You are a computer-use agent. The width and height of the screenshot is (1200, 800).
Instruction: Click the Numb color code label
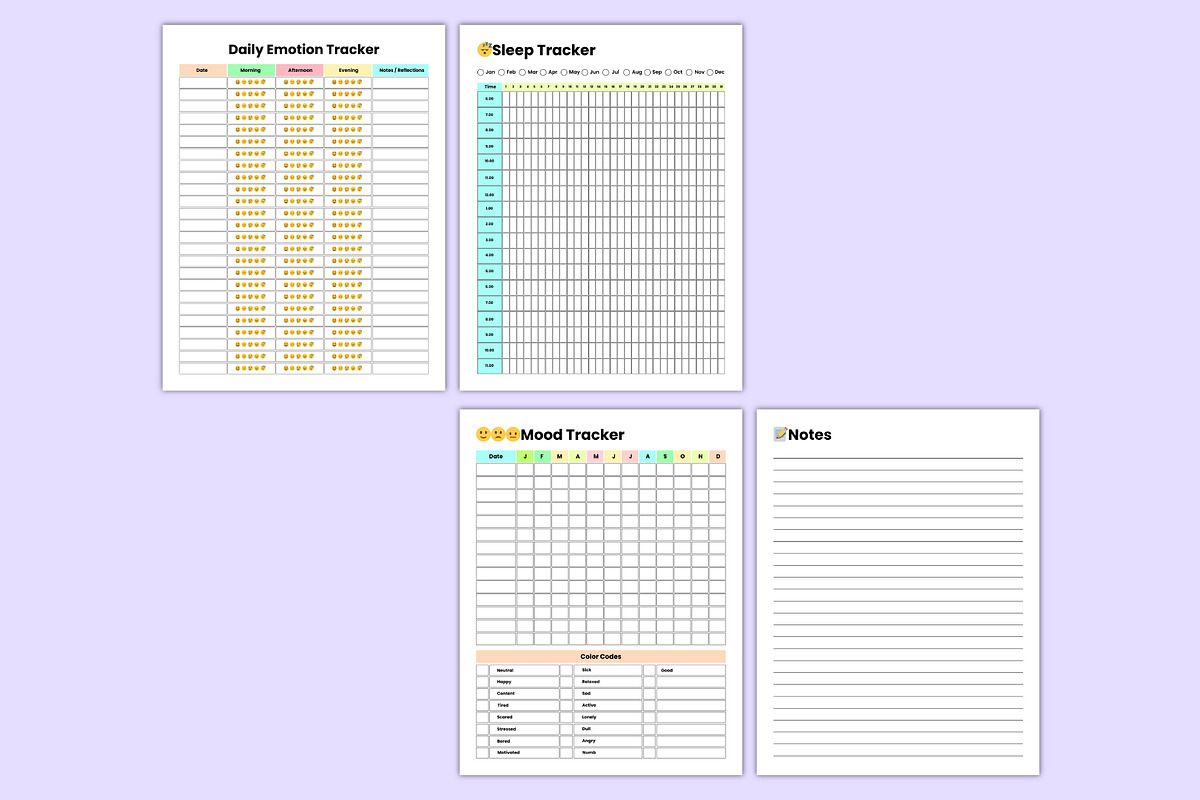click(x=588, y=753)
